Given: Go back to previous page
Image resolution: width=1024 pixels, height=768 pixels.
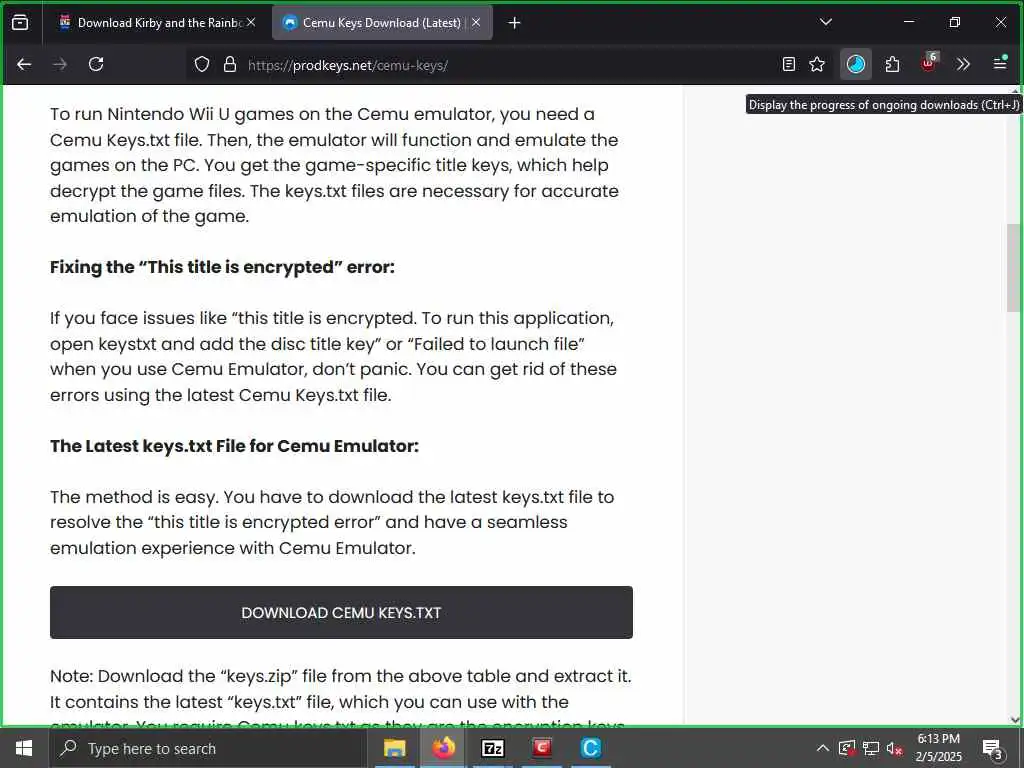Looking at the screenshot, I should tap(24, 64).
